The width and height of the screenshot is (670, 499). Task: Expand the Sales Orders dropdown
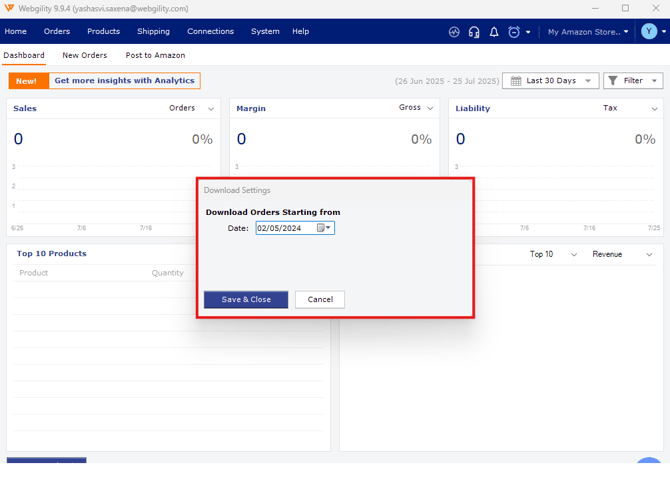point(211,108)
